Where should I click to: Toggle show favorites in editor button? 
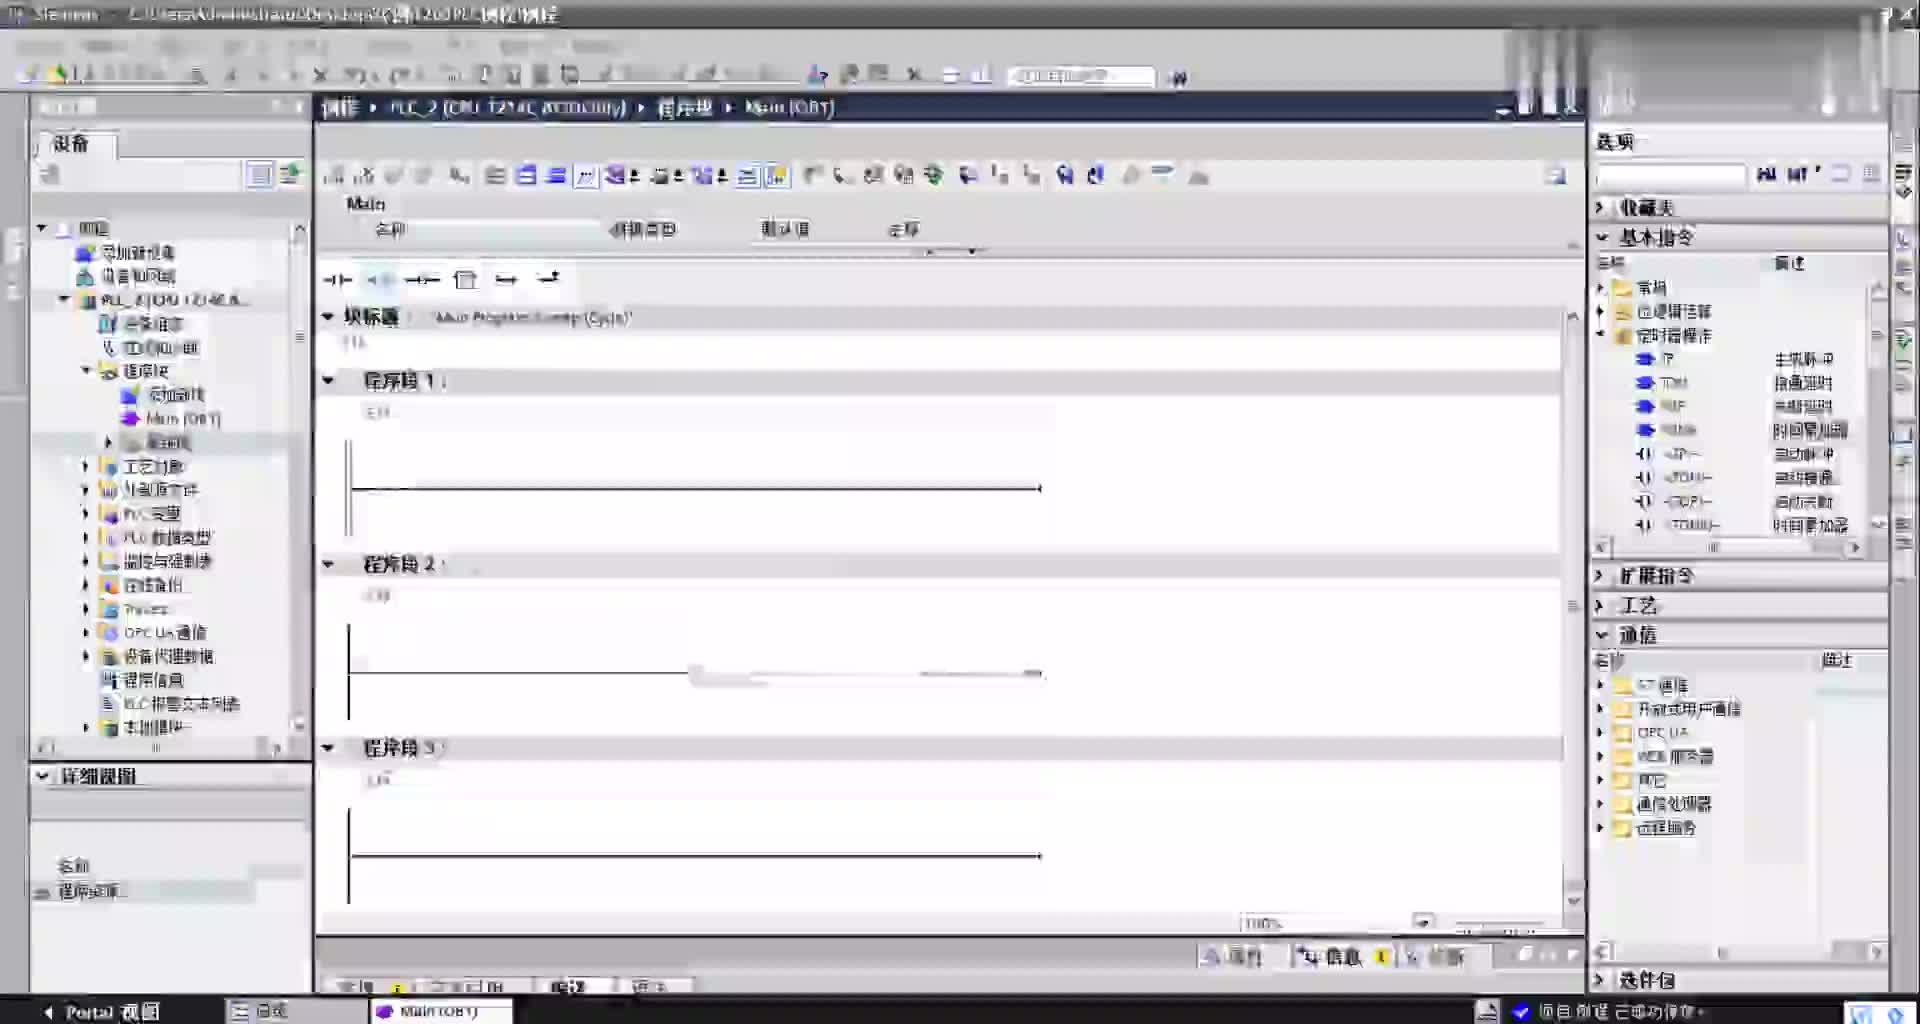click(777, 176)
